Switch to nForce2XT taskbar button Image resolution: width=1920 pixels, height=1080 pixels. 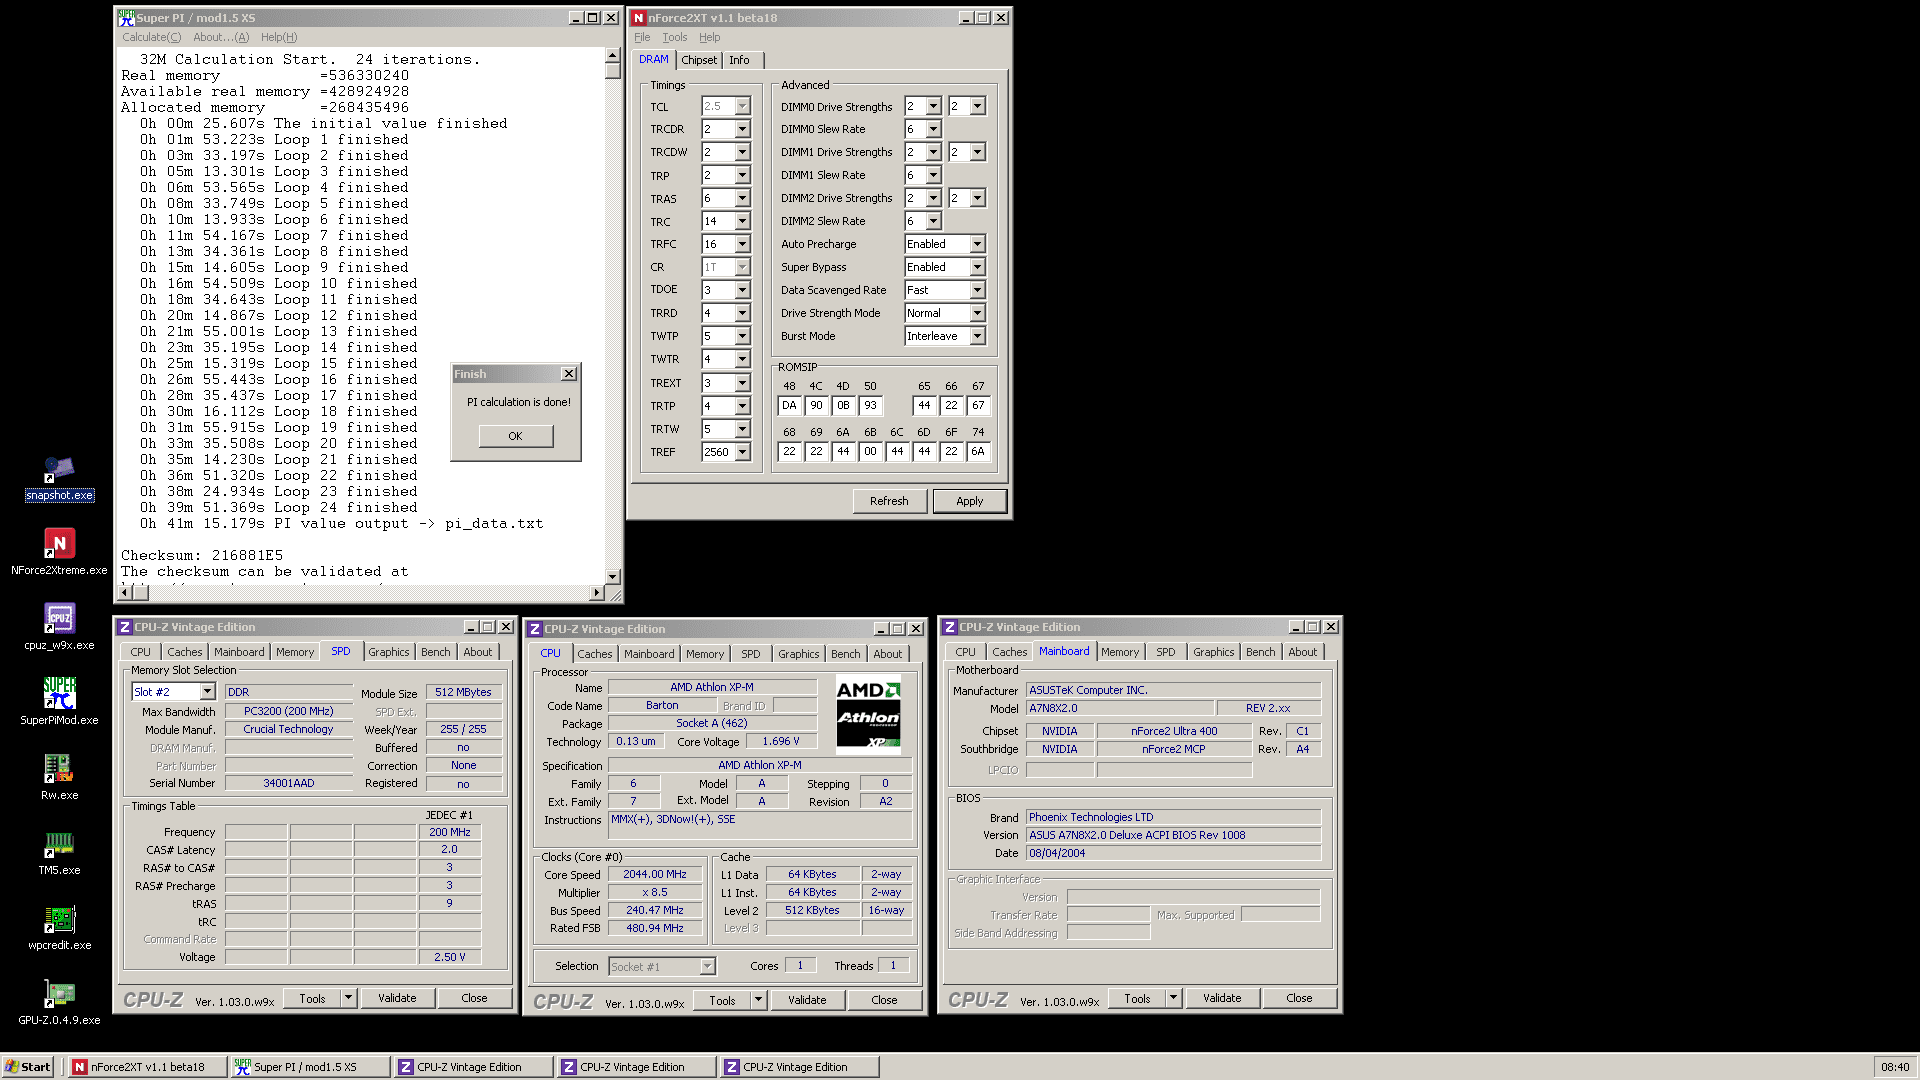click(147, 1067)
